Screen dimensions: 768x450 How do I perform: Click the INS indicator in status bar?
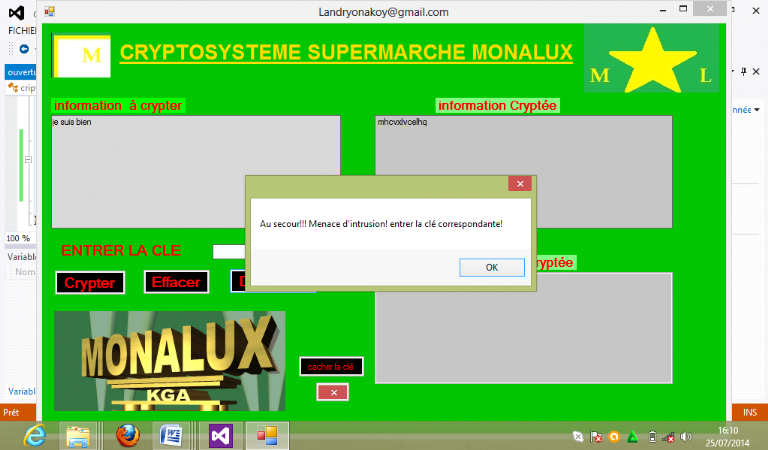tap(749, 413)
